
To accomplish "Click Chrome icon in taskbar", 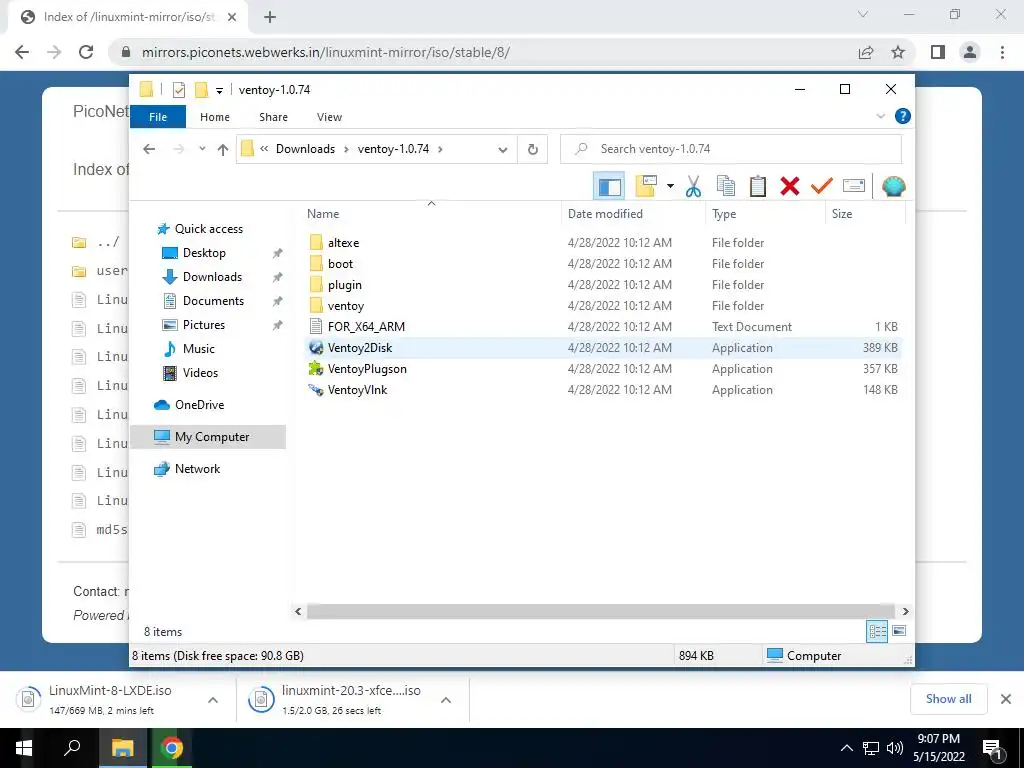I will click(172, 748).
